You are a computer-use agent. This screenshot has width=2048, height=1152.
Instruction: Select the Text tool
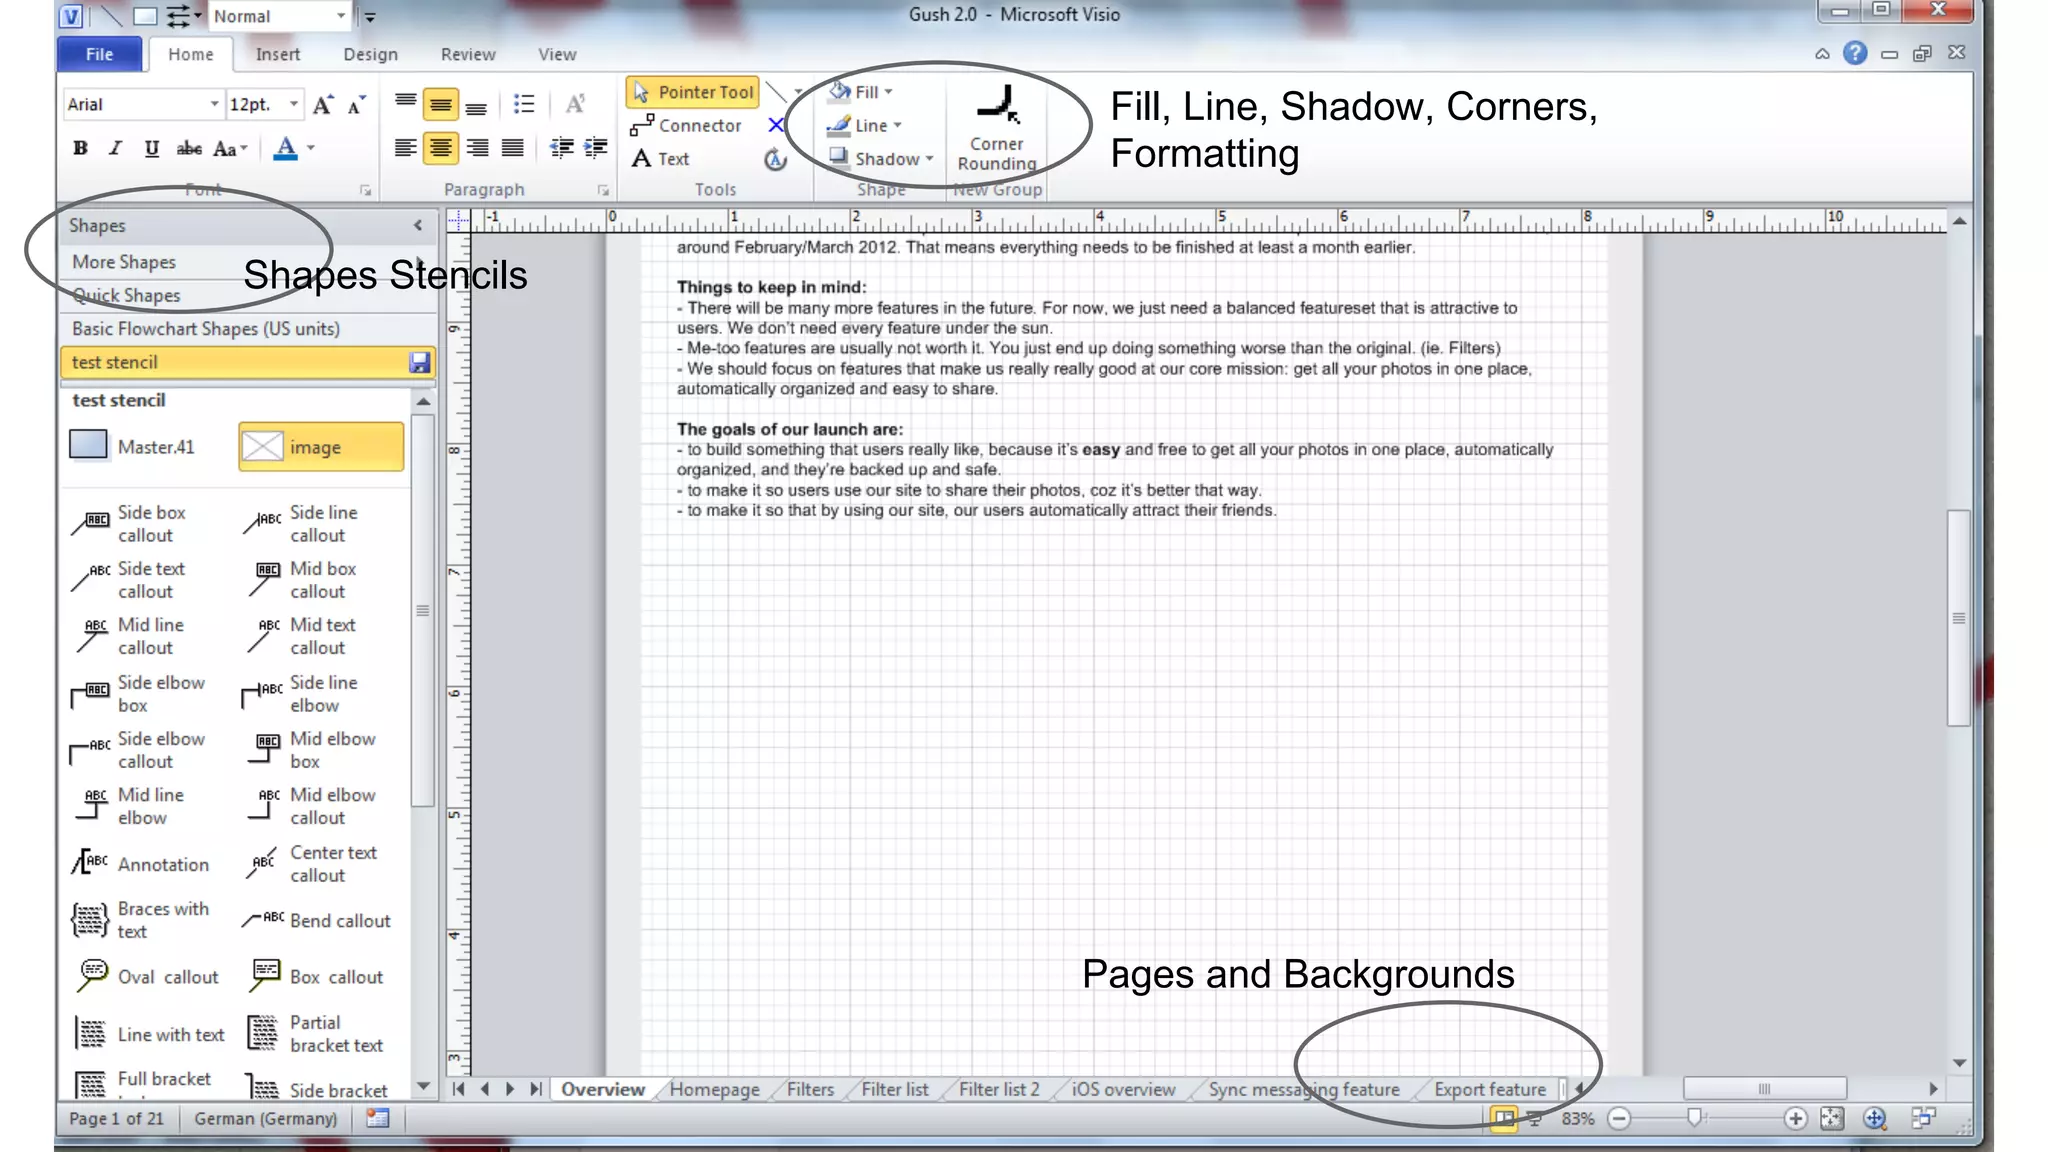661,159
